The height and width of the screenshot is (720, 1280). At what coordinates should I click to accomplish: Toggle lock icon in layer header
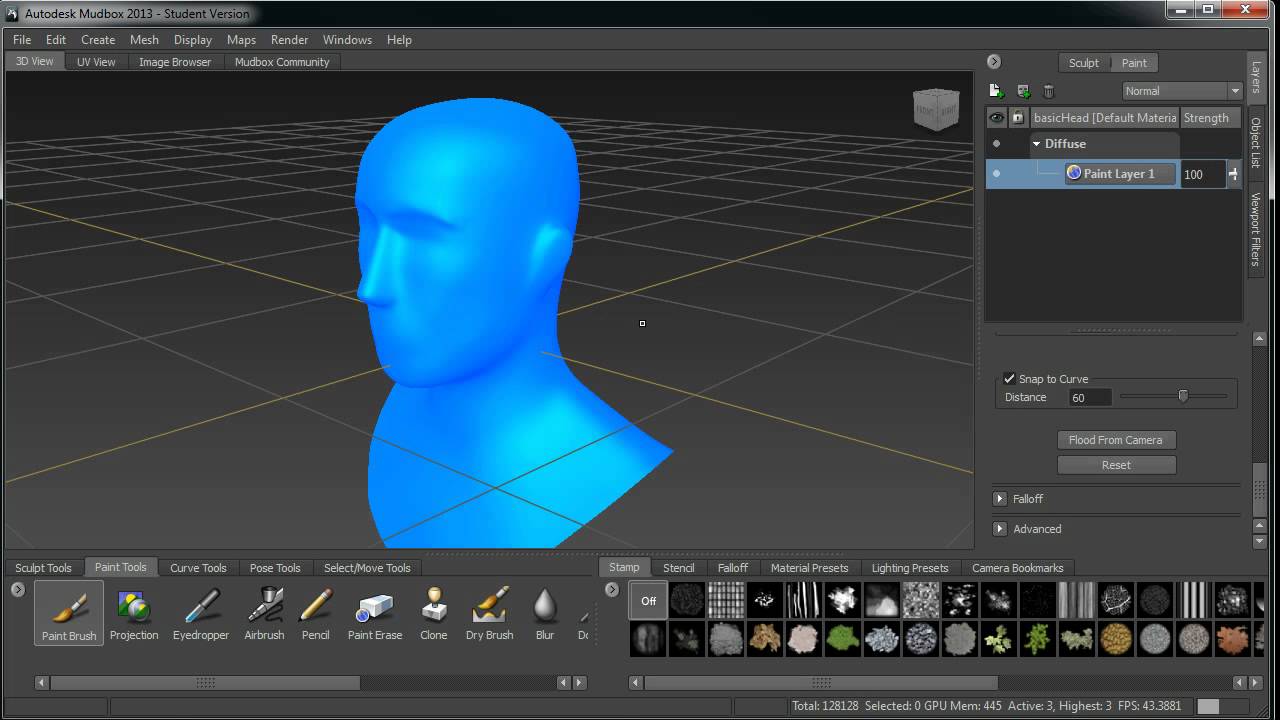pyautogui.click(x=1018, y=118)
